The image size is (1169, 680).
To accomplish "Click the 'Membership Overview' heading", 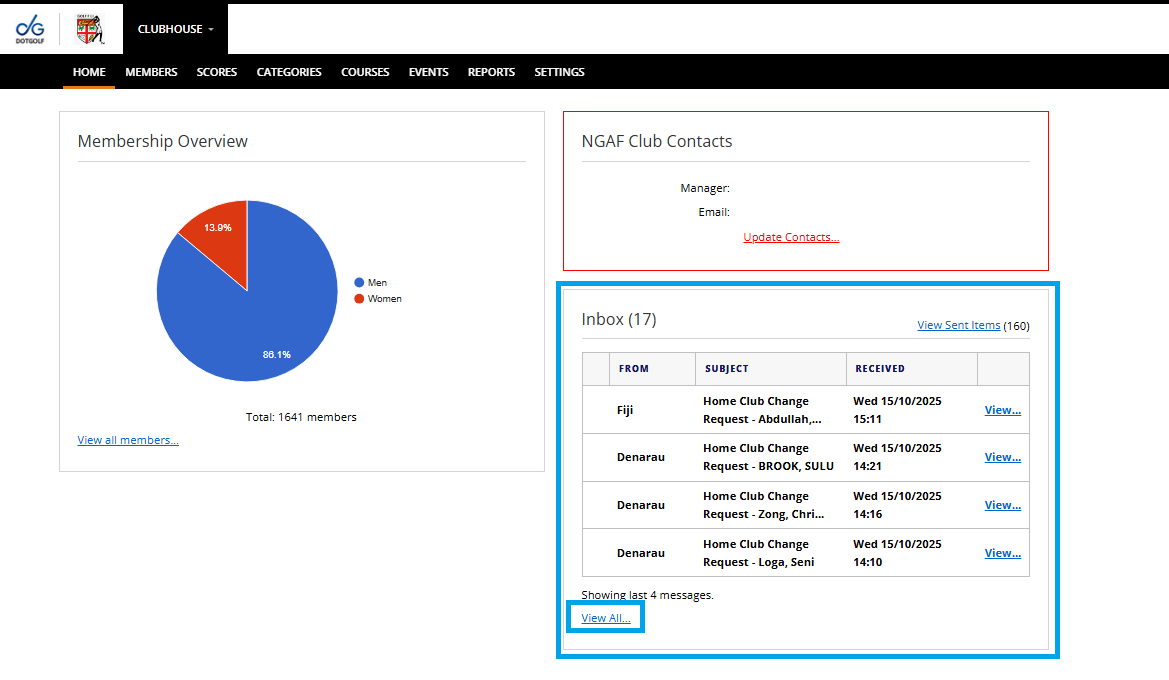I will click(x=163, y=141).
